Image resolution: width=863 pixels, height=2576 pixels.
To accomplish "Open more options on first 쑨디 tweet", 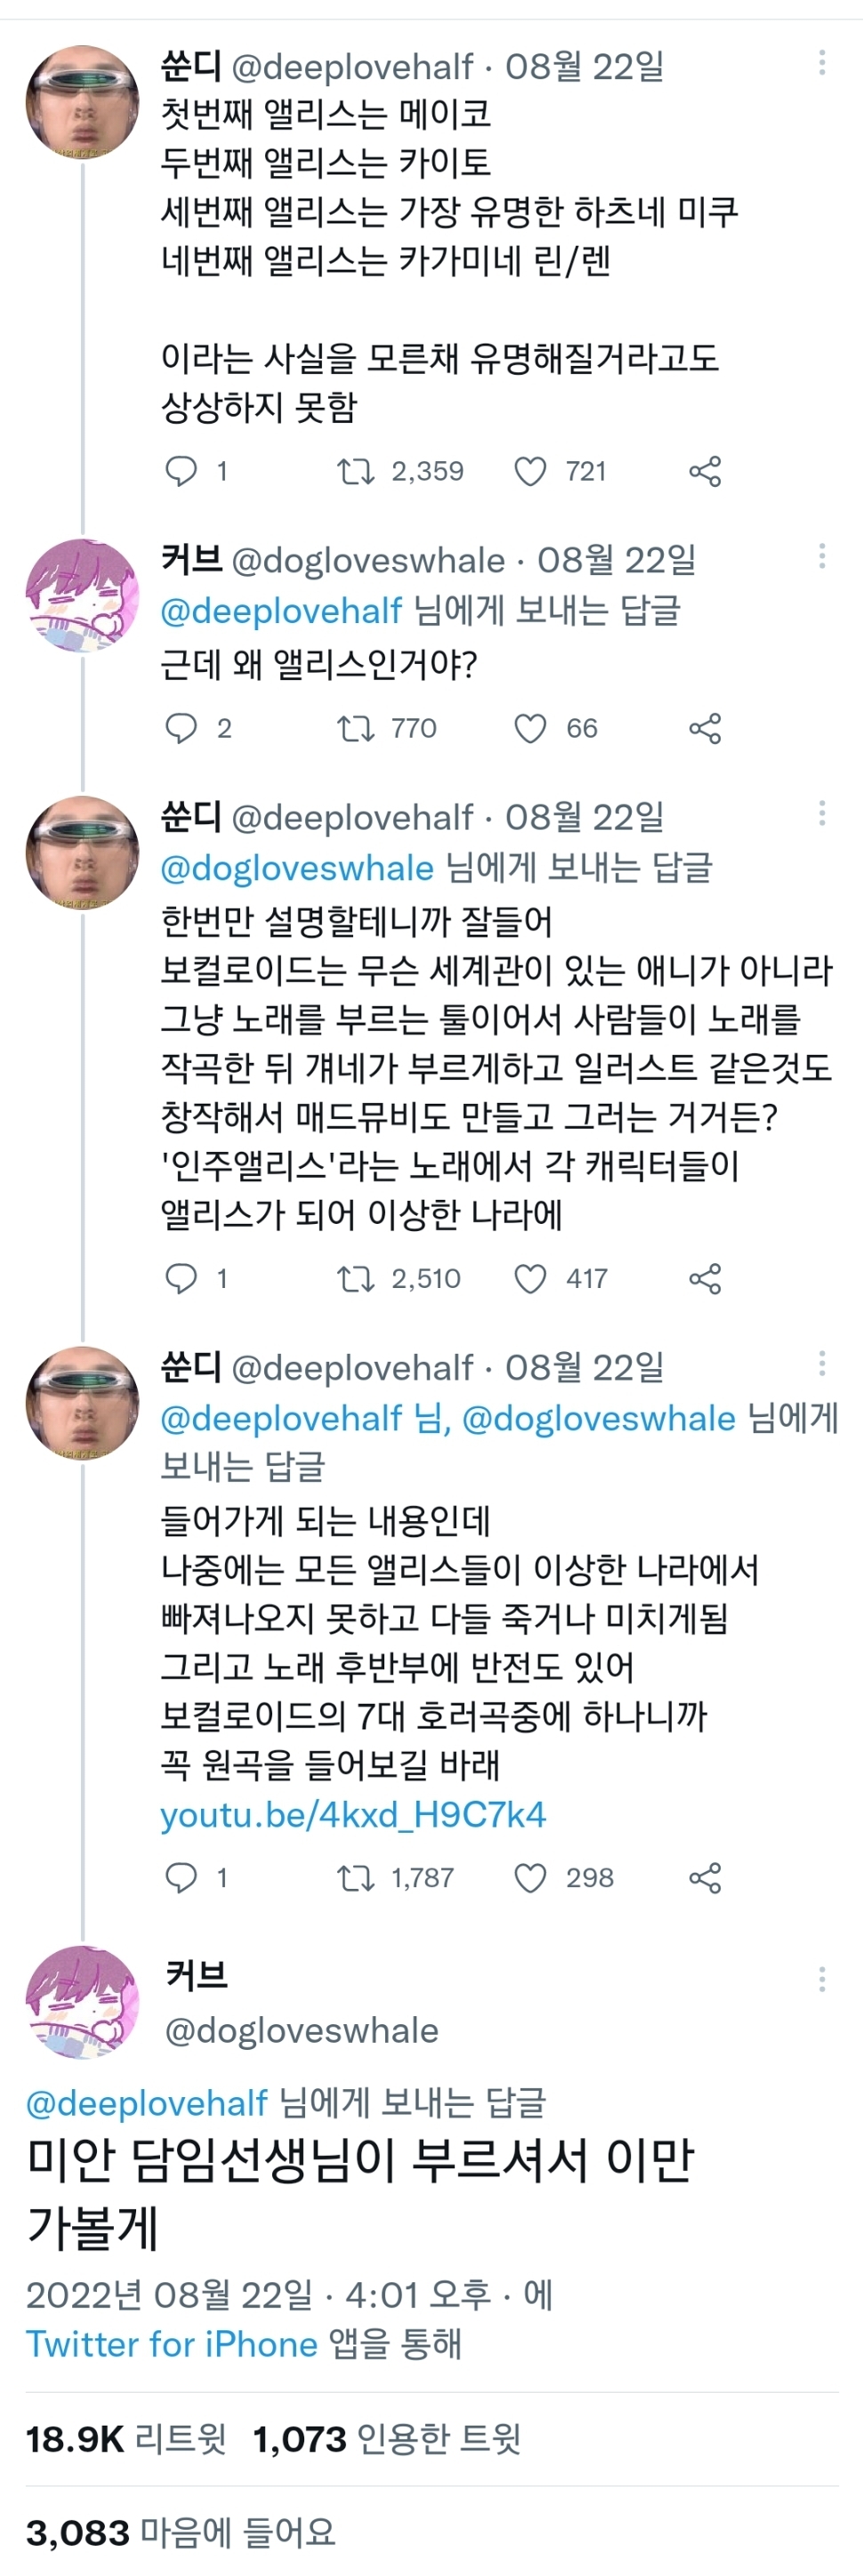I will click(x=822, y=62).
